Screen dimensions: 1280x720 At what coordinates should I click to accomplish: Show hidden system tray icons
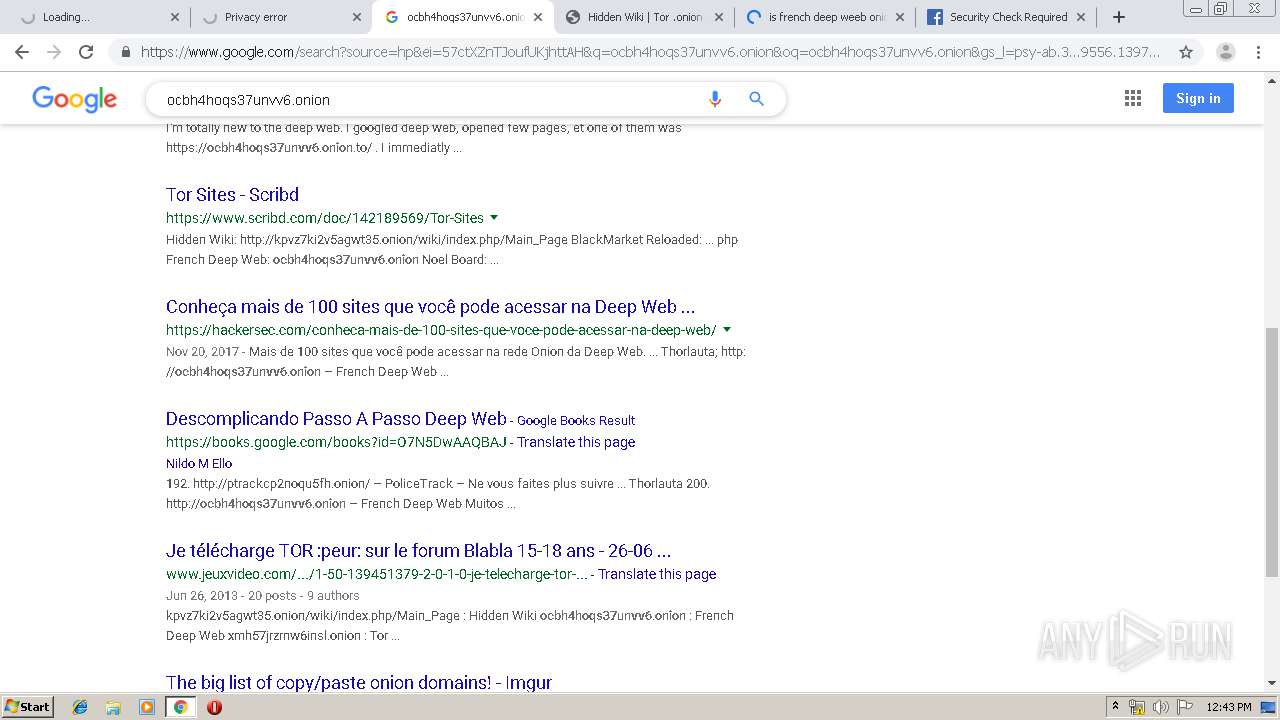click(1115, 707)
